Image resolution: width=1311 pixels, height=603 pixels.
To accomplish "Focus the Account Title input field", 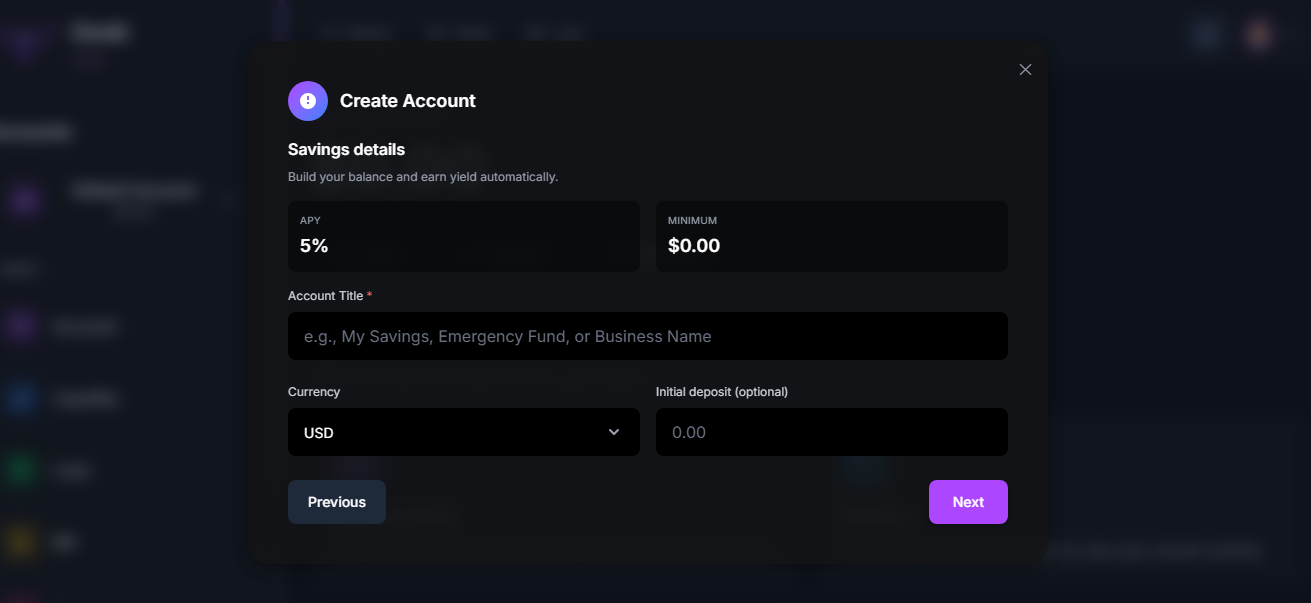I will pos(647,336).
